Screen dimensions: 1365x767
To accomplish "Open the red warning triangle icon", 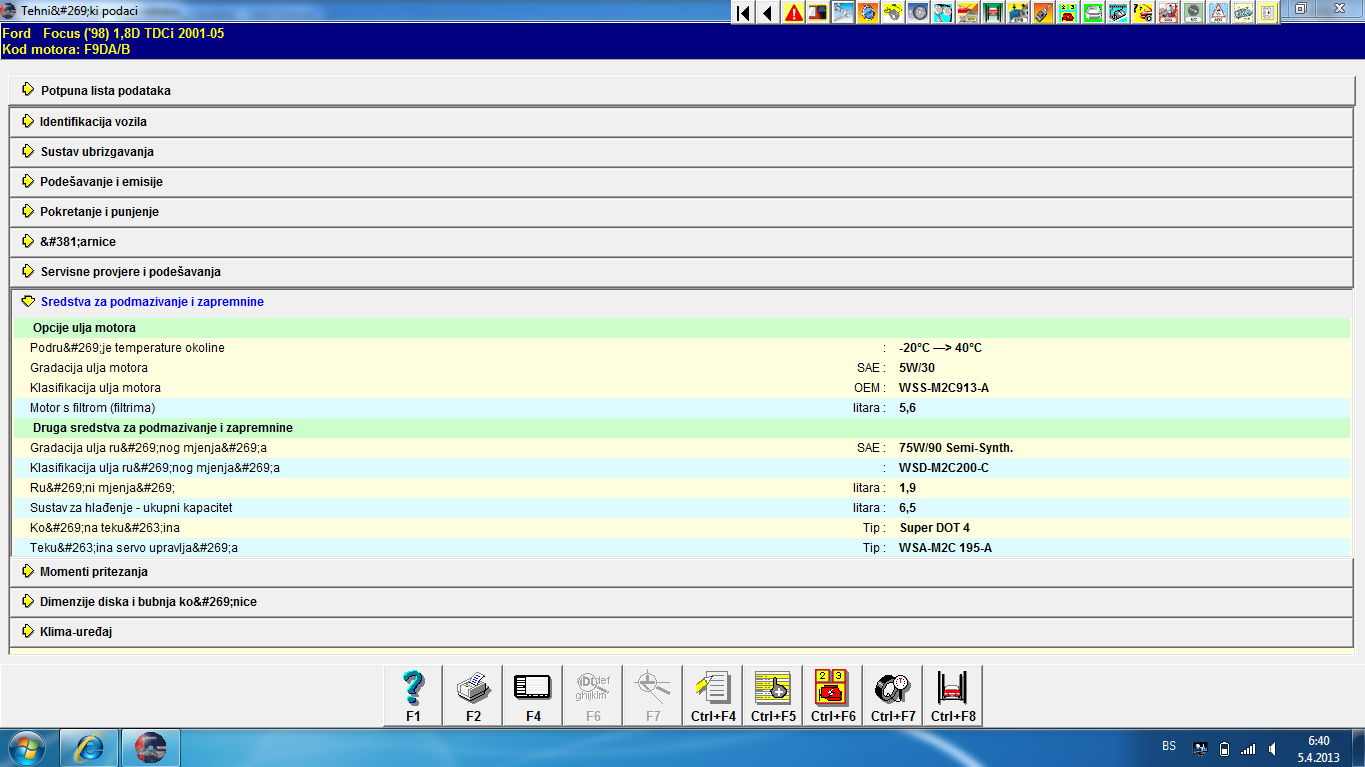I will pyautogui.click(x=793, y=13).
